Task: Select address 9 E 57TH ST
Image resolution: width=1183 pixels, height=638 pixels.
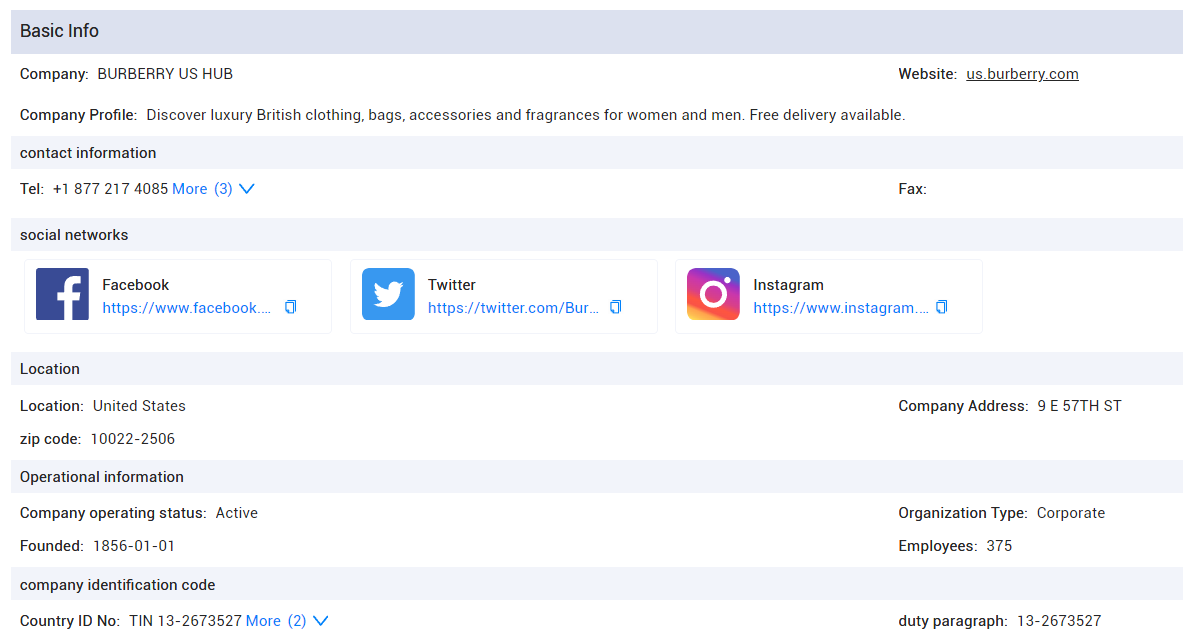Action: click(x=1079, y=406)
